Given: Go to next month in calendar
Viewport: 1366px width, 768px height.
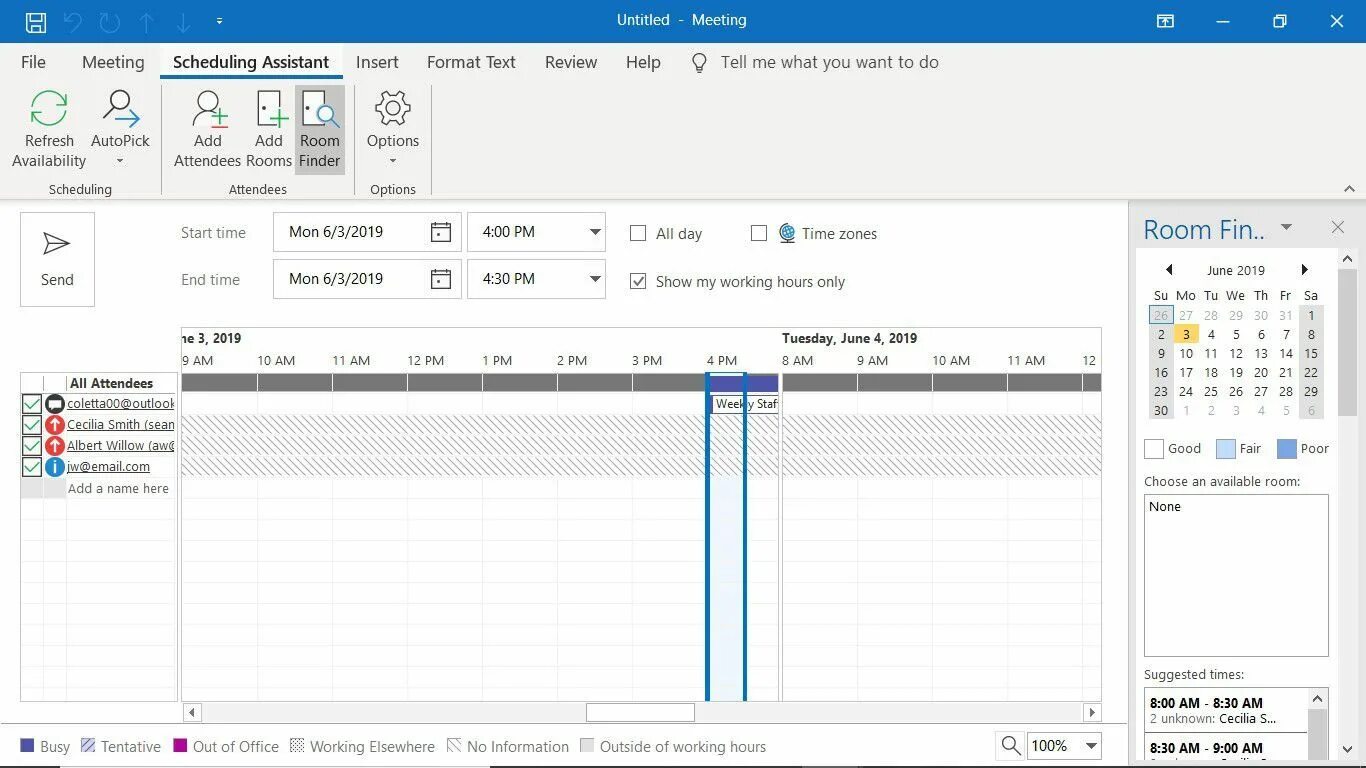Looking at the screenshot, I should [x=1305, y=270].
